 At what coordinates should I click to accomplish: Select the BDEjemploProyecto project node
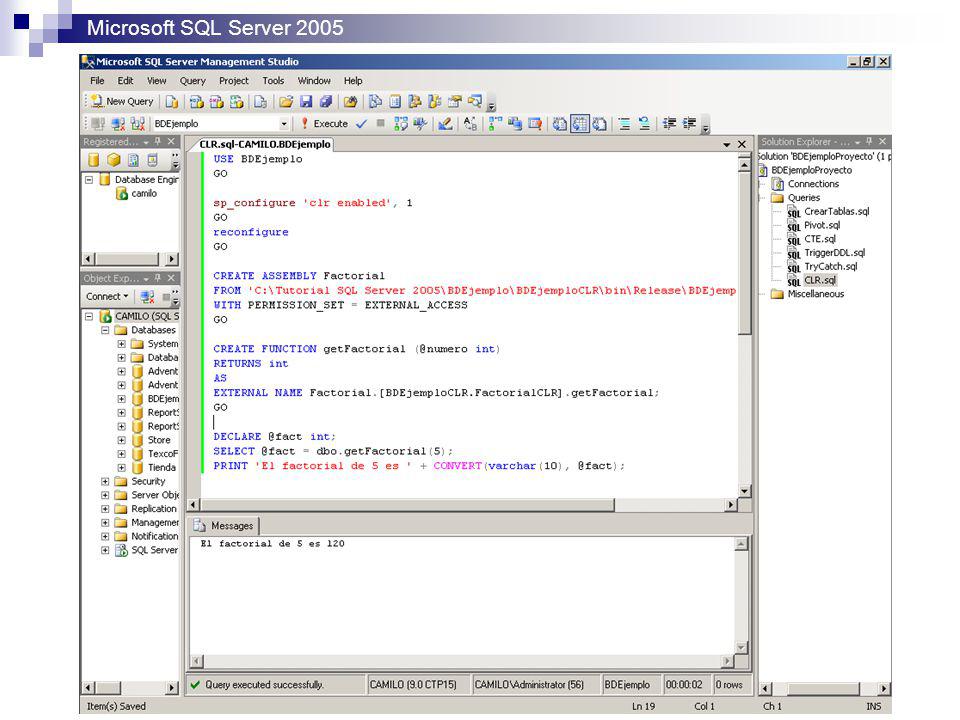[x=811, y=170]
